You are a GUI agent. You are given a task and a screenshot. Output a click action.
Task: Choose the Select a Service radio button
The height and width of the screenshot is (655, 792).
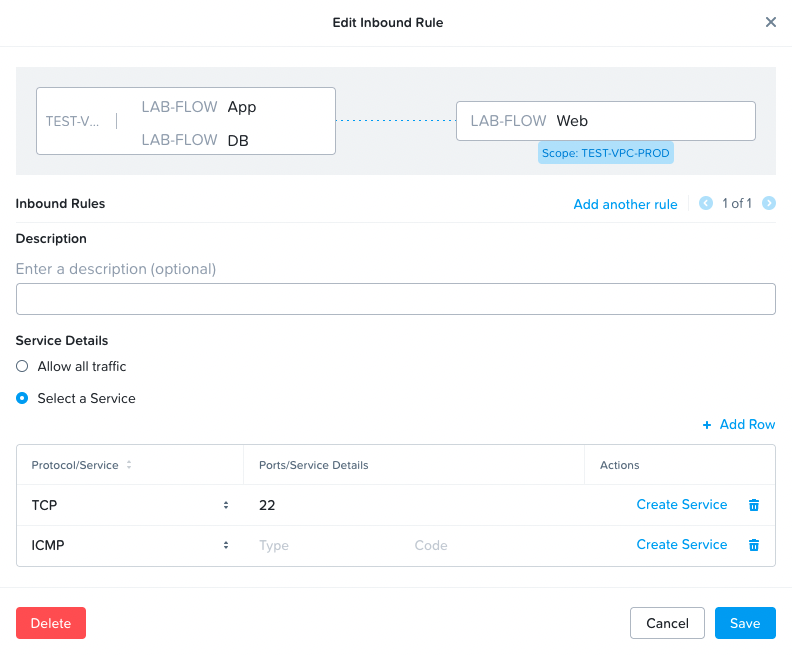pos(22,398)
